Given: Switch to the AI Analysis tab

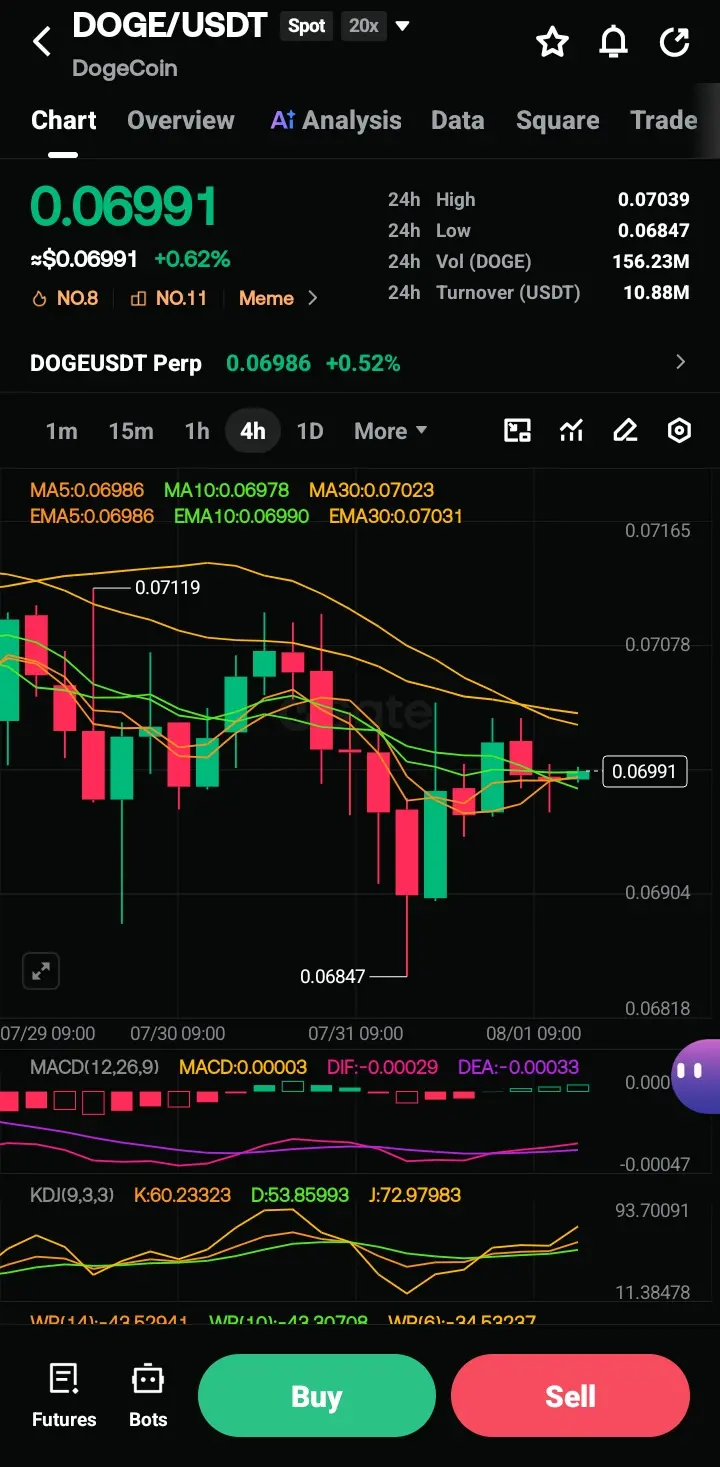Looking at the screenshot, I should (x=336, y=120).
